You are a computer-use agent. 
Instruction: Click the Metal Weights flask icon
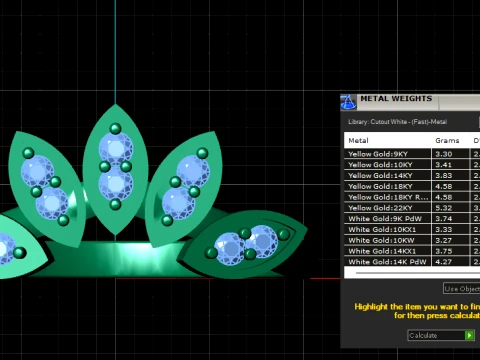coord(348,102)
